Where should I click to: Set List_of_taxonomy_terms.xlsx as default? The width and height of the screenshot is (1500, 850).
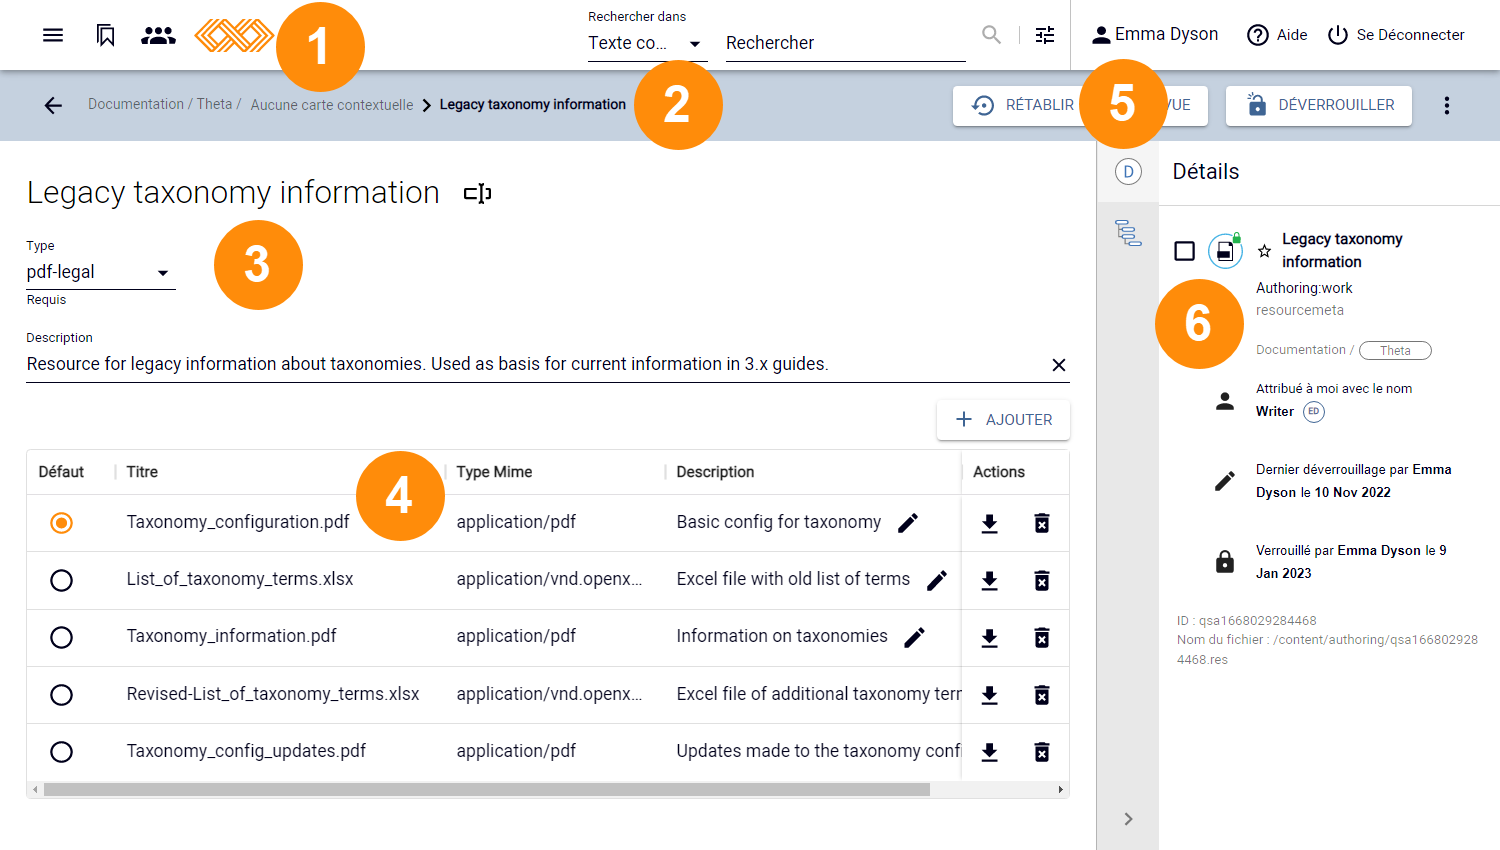point(61,580)
